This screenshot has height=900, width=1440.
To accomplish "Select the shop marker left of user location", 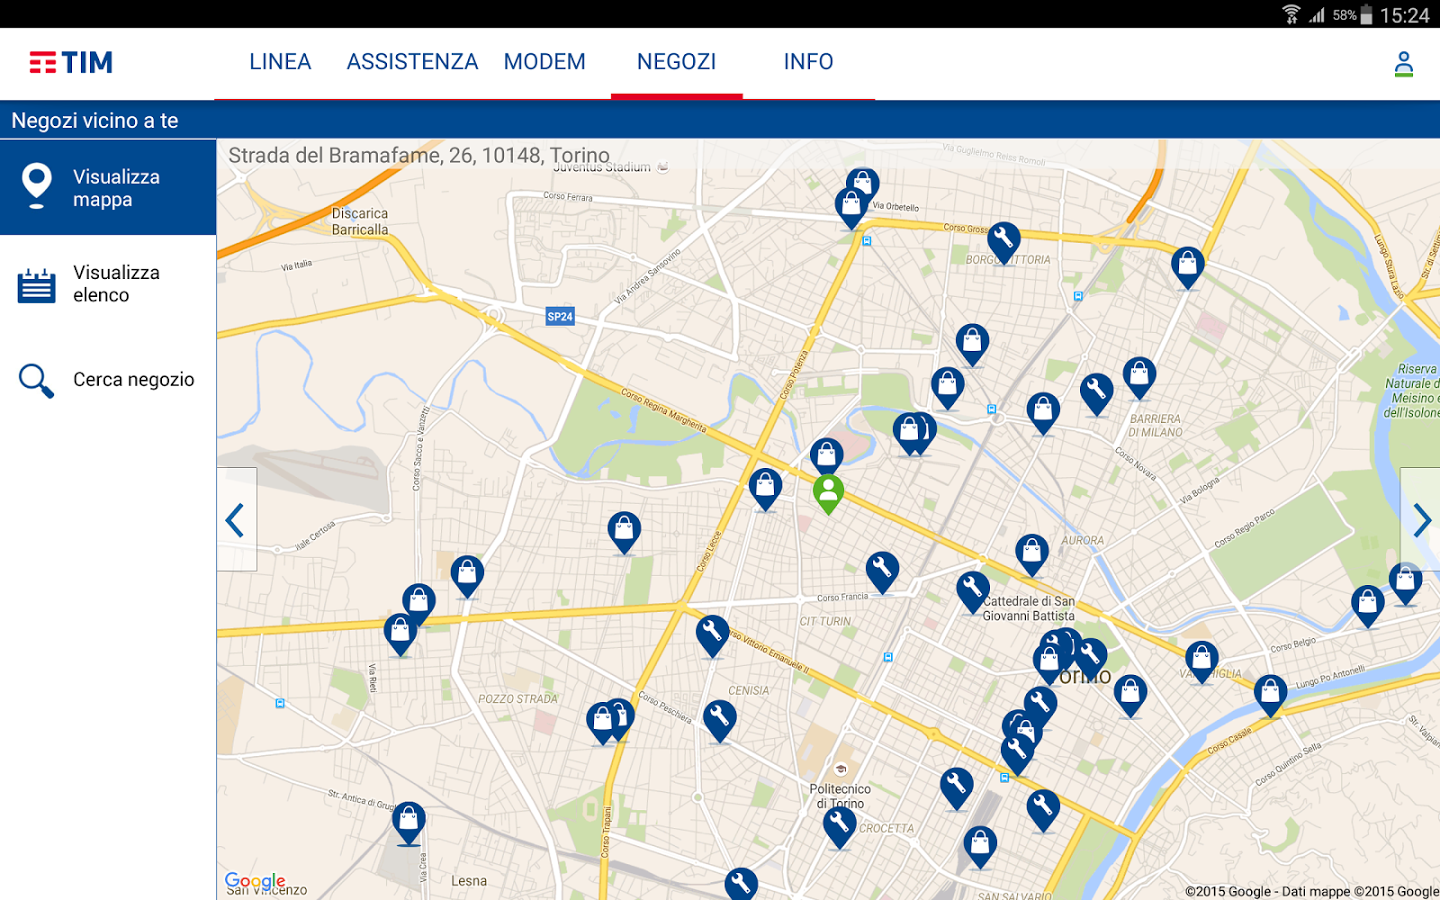I will 765,488.
